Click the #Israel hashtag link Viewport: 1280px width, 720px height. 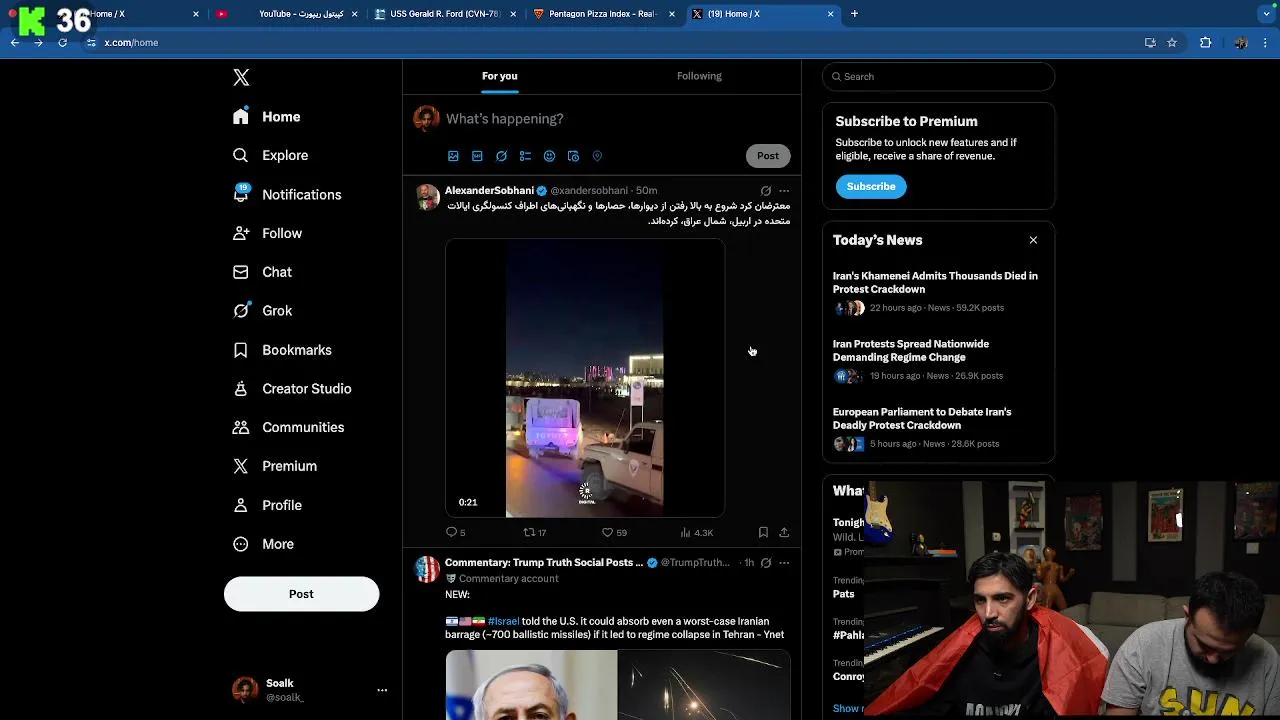[x=503, y=621]
